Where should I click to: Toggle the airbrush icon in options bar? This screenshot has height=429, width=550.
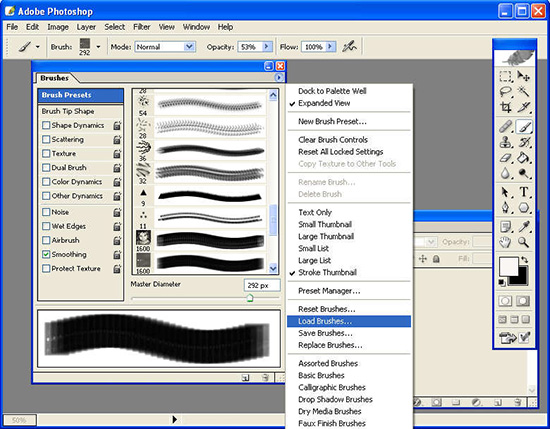pyautogui.click(x=349, y=47)
